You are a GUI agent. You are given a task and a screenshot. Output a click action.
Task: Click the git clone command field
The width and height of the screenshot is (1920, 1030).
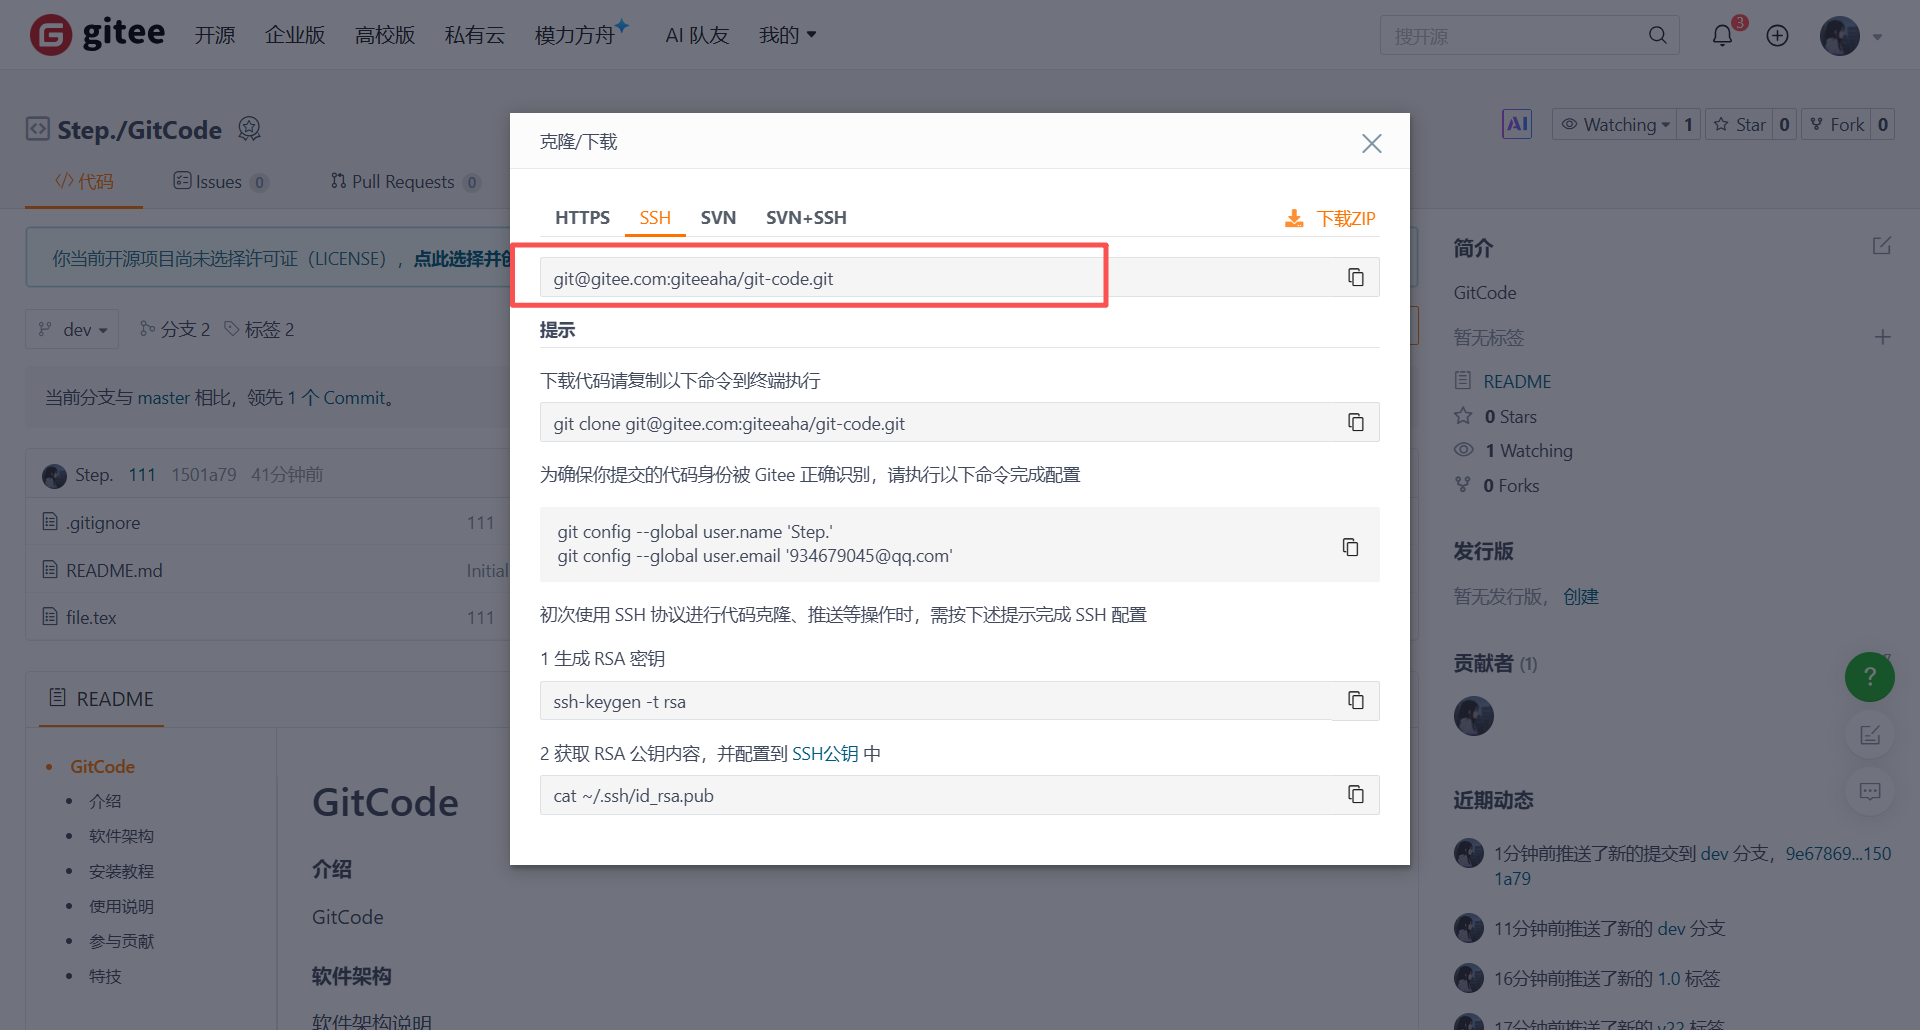click(x=938, y=423)
